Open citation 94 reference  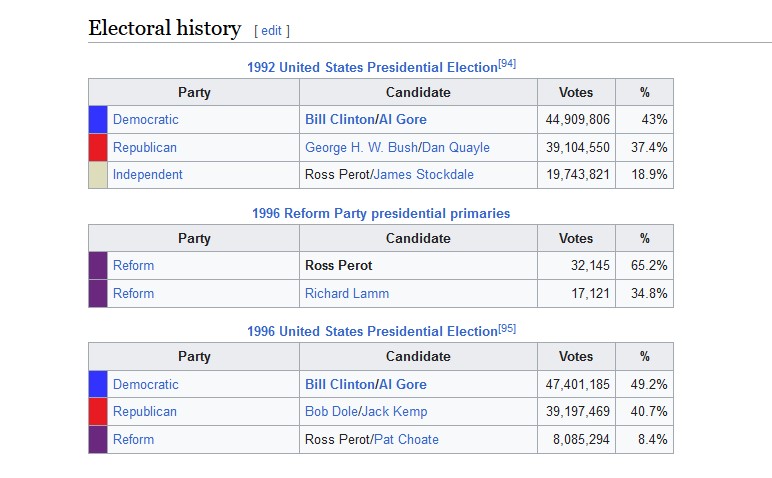pyautogui.click(x=507, y=64)
